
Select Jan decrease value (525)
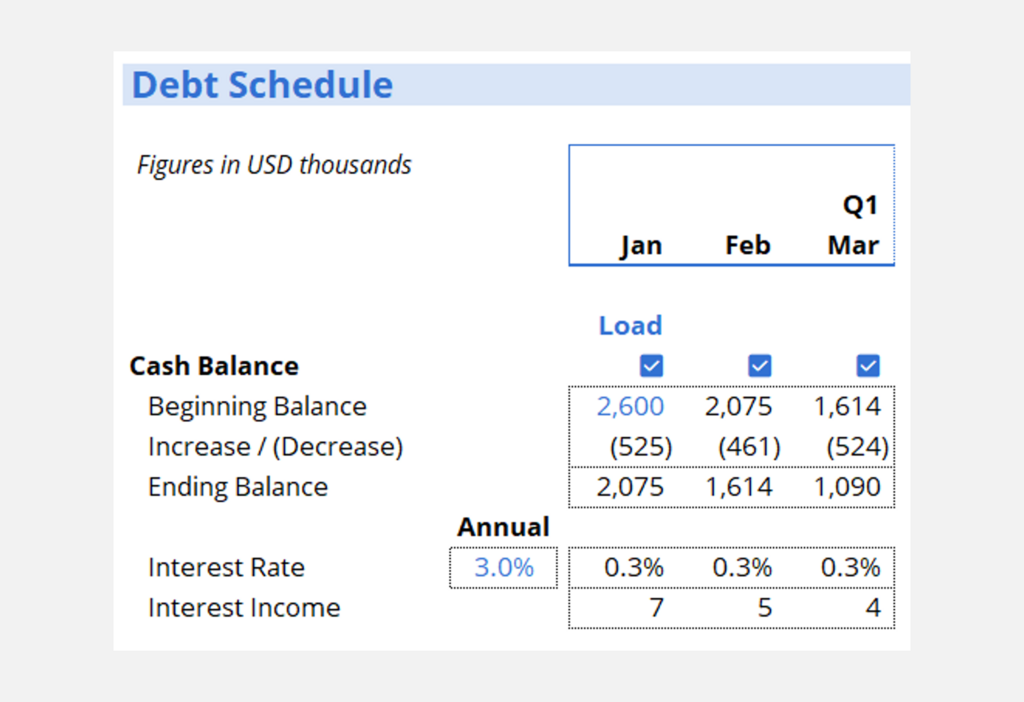641,447
